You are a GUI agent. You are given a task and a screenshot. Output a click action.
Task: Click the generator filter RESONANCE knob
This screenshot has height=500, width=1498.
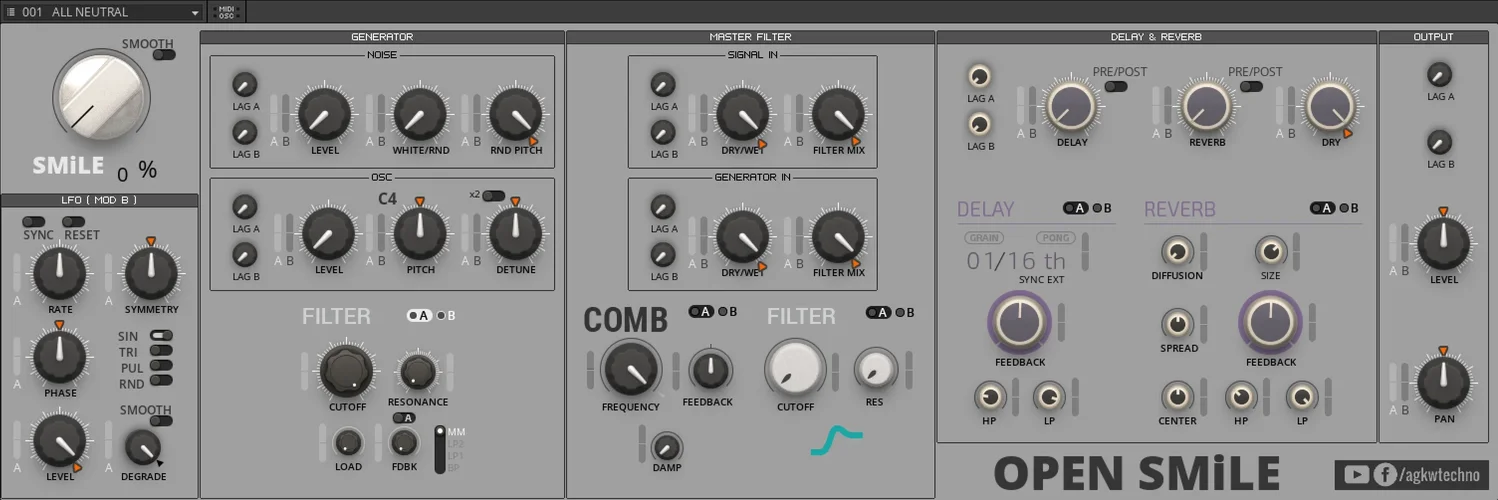(x=418, y=371)
